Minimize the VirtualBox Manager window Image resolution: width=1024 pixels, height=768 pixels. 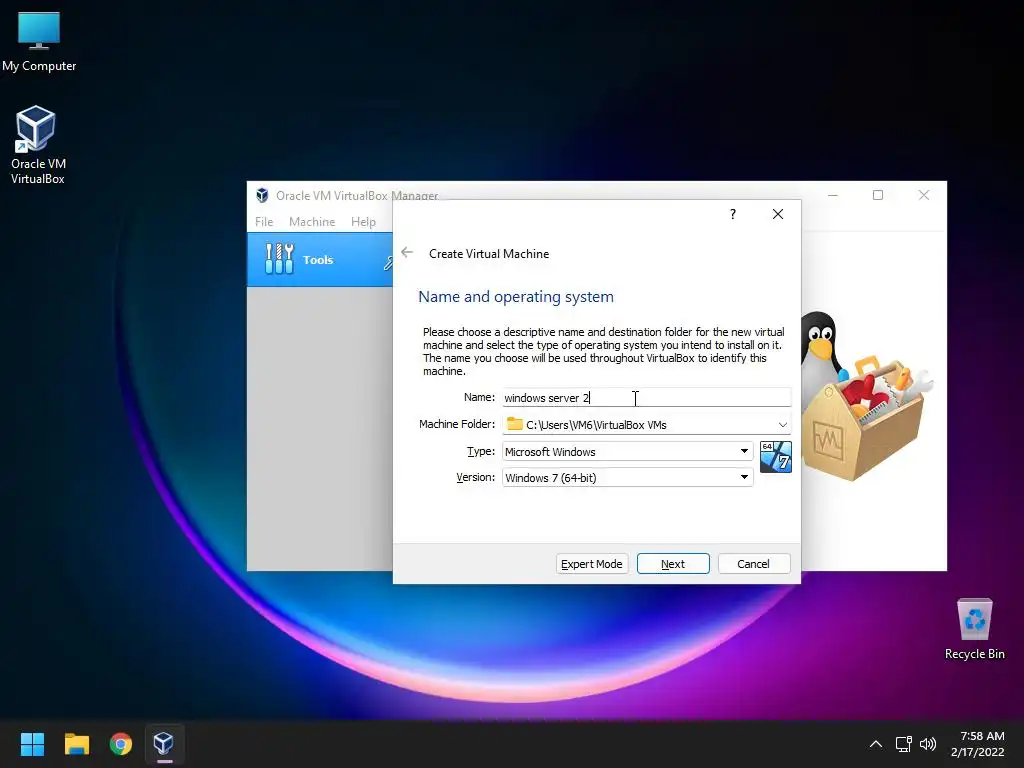point(833,195)
